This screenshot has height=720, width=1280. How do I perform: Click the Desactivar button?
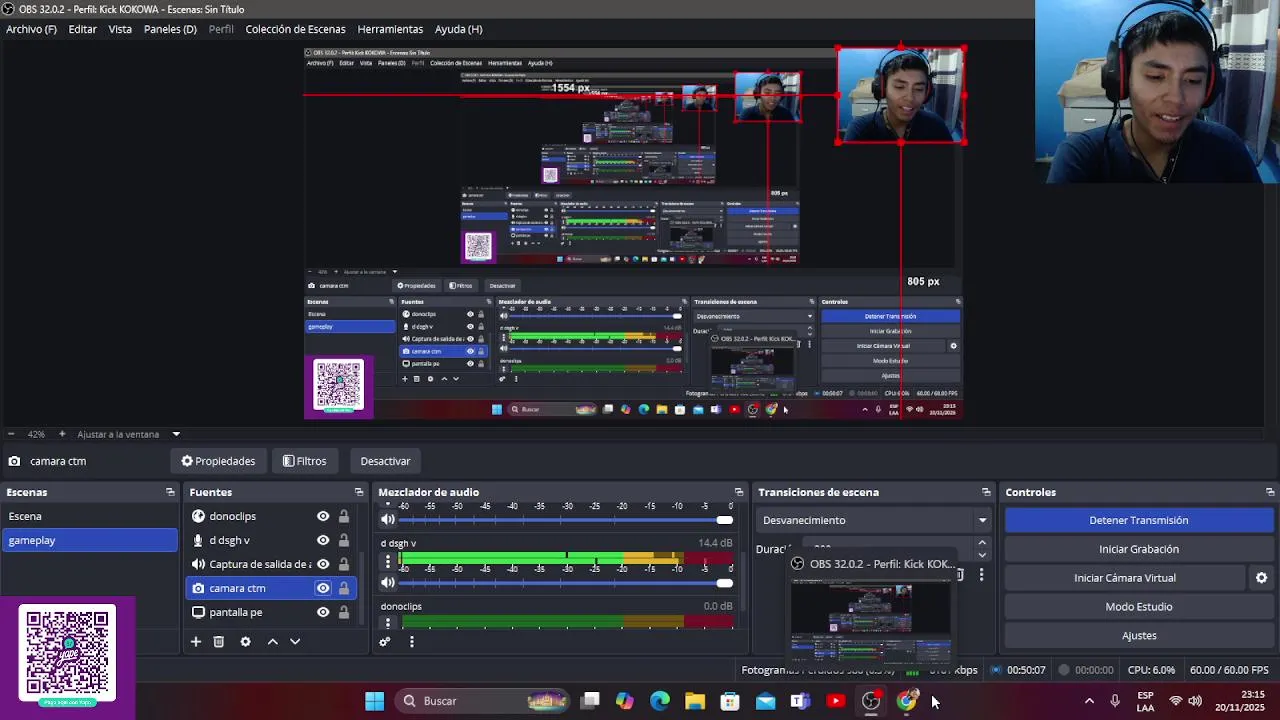click(385, 461)
